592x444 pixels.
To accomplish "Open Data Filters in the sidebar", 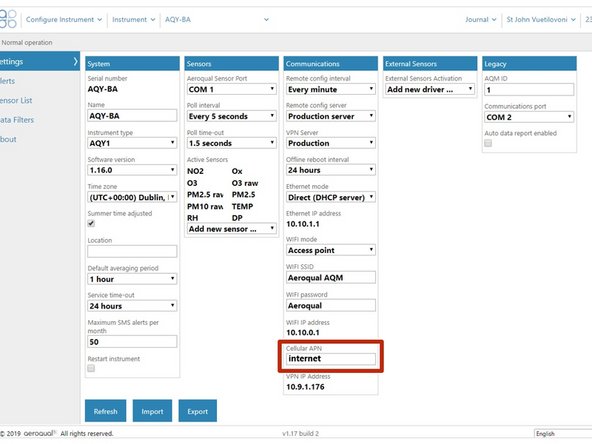I will [x=17, y=120].
